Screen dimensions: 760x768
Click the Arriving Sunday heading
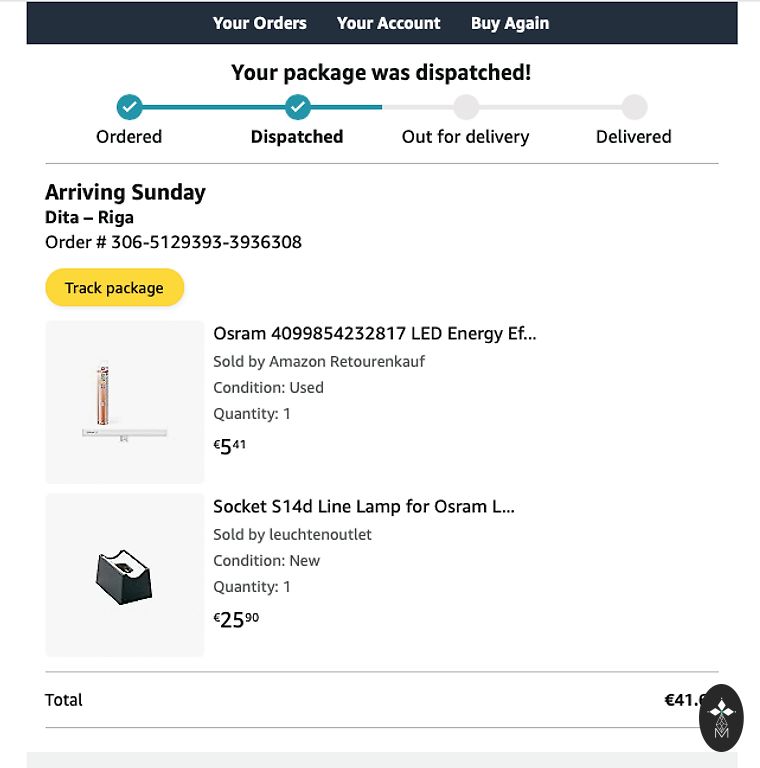(x=125, y=192)
